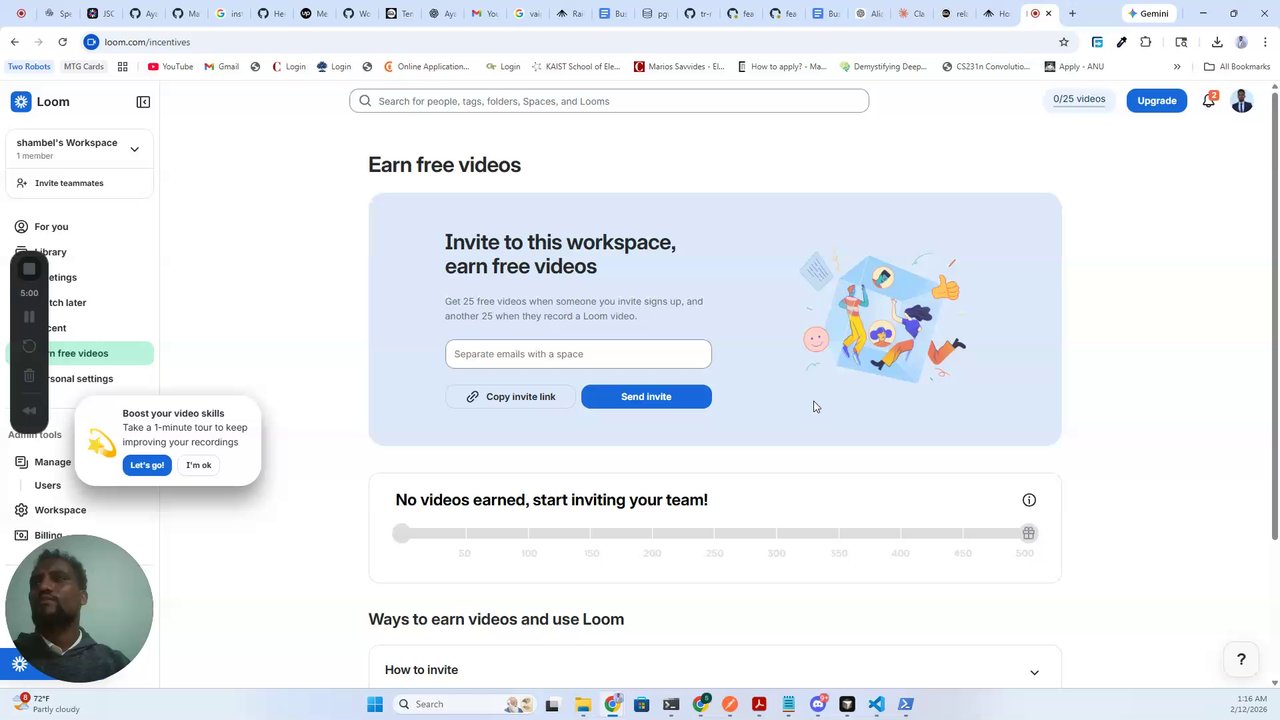Open the MTG Cards bookmark folder

click(83, 67)
